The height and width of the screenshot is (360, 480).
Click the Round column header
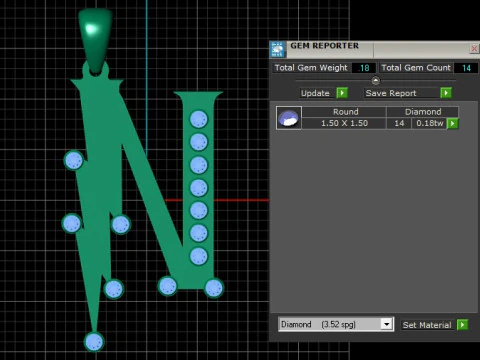point(344,112)
